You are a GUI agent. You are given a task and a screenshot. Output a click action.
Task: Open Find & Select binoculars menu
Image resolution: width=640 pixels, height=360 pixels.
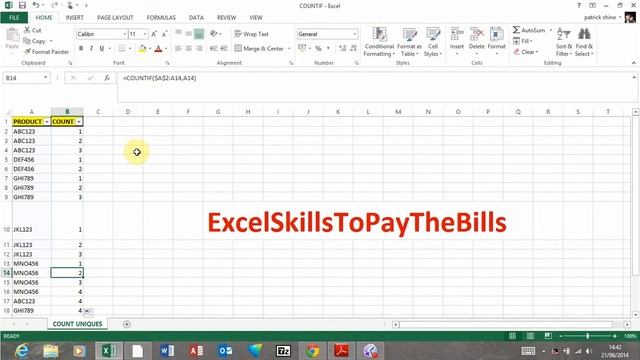(x=584, y=42)
